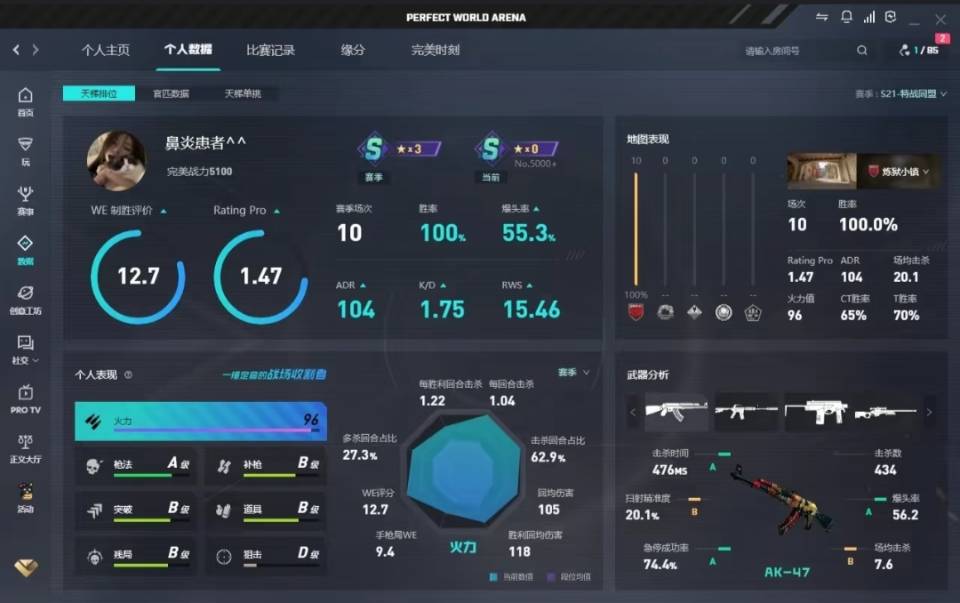This screenshot has height=603, width=960.
Task: Click the Inferno map preview image
Action: pyautogui.click(x=822, y=171)
